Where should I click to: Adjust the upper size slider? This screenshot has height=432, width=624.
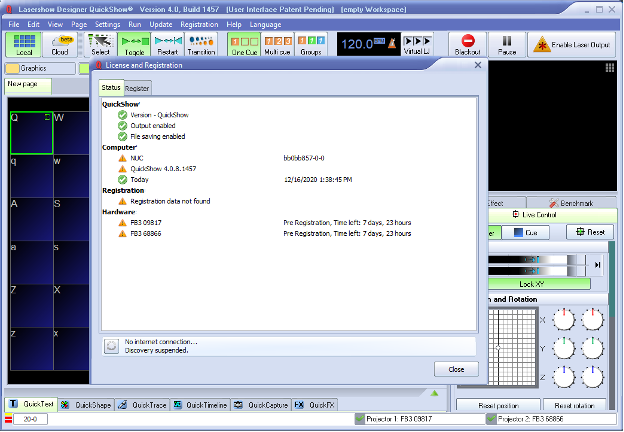(x=537, y=259)
